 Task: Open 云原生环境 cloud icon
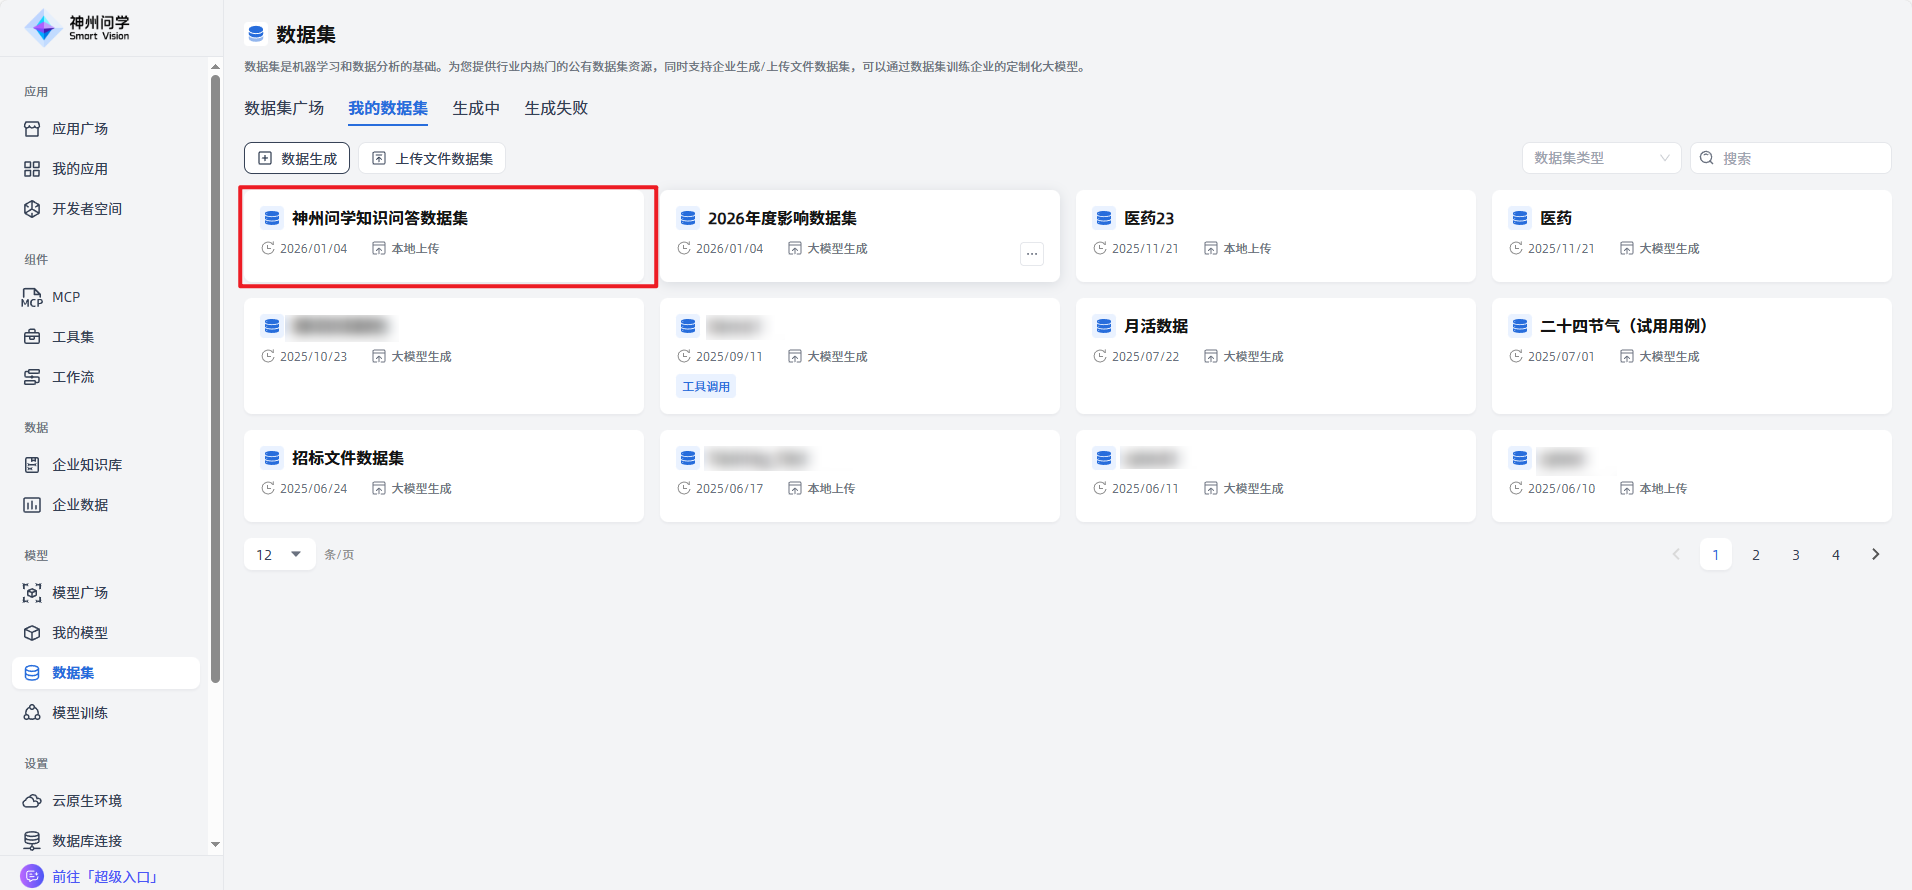pos(32,801)
